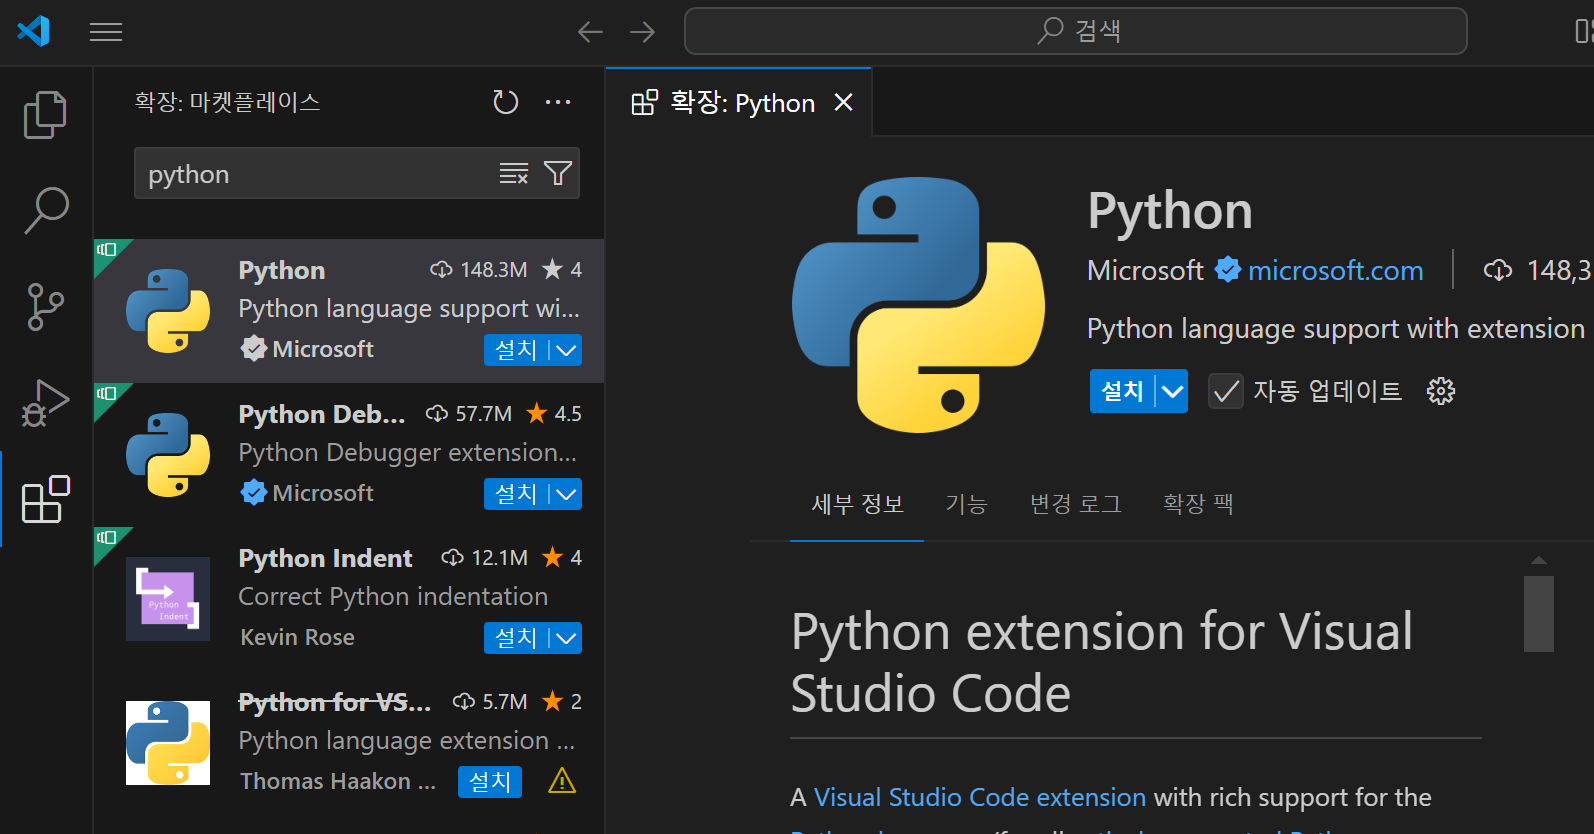Select the 확장: Python editor tab
1594x834 pixels.
(x=738, y=102)
